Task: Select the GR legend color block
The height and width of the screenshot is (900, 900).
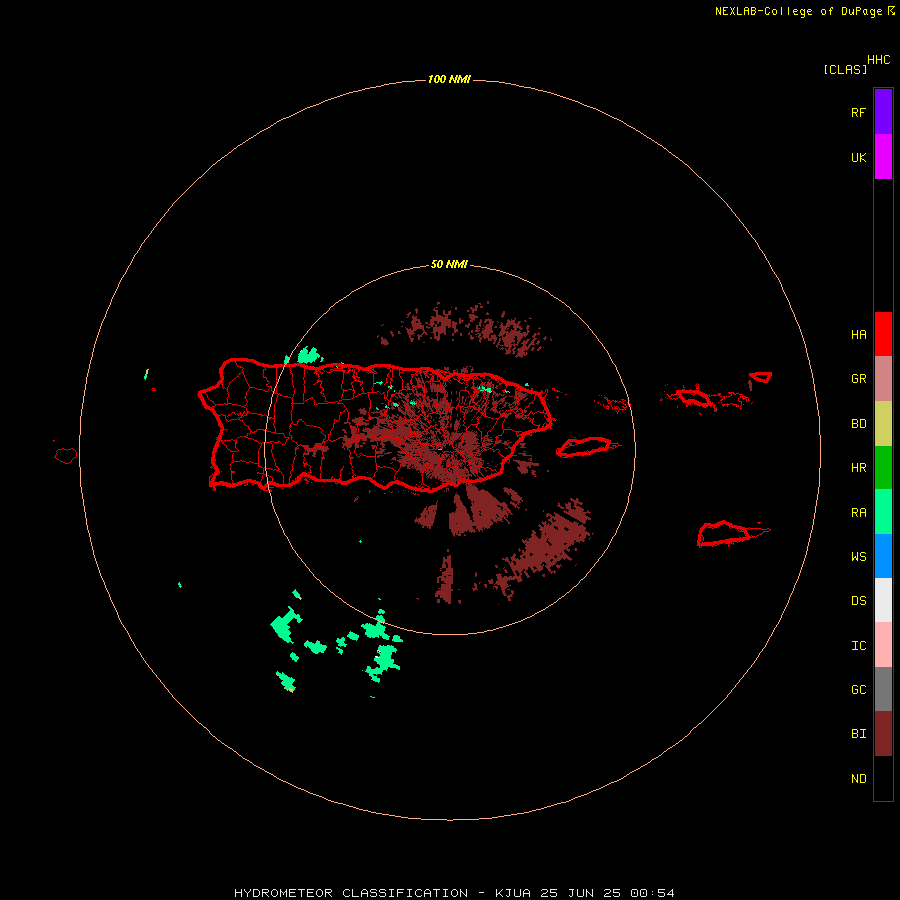Action: click(883, 379)
